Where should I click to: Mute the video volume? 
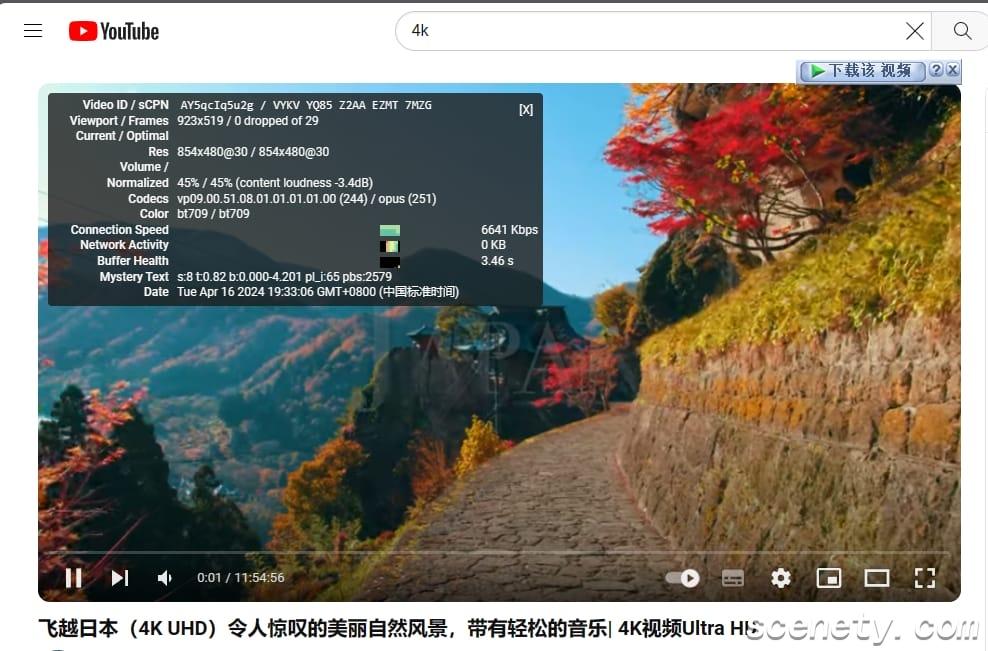pyautogui.click(x=164, y=578)
